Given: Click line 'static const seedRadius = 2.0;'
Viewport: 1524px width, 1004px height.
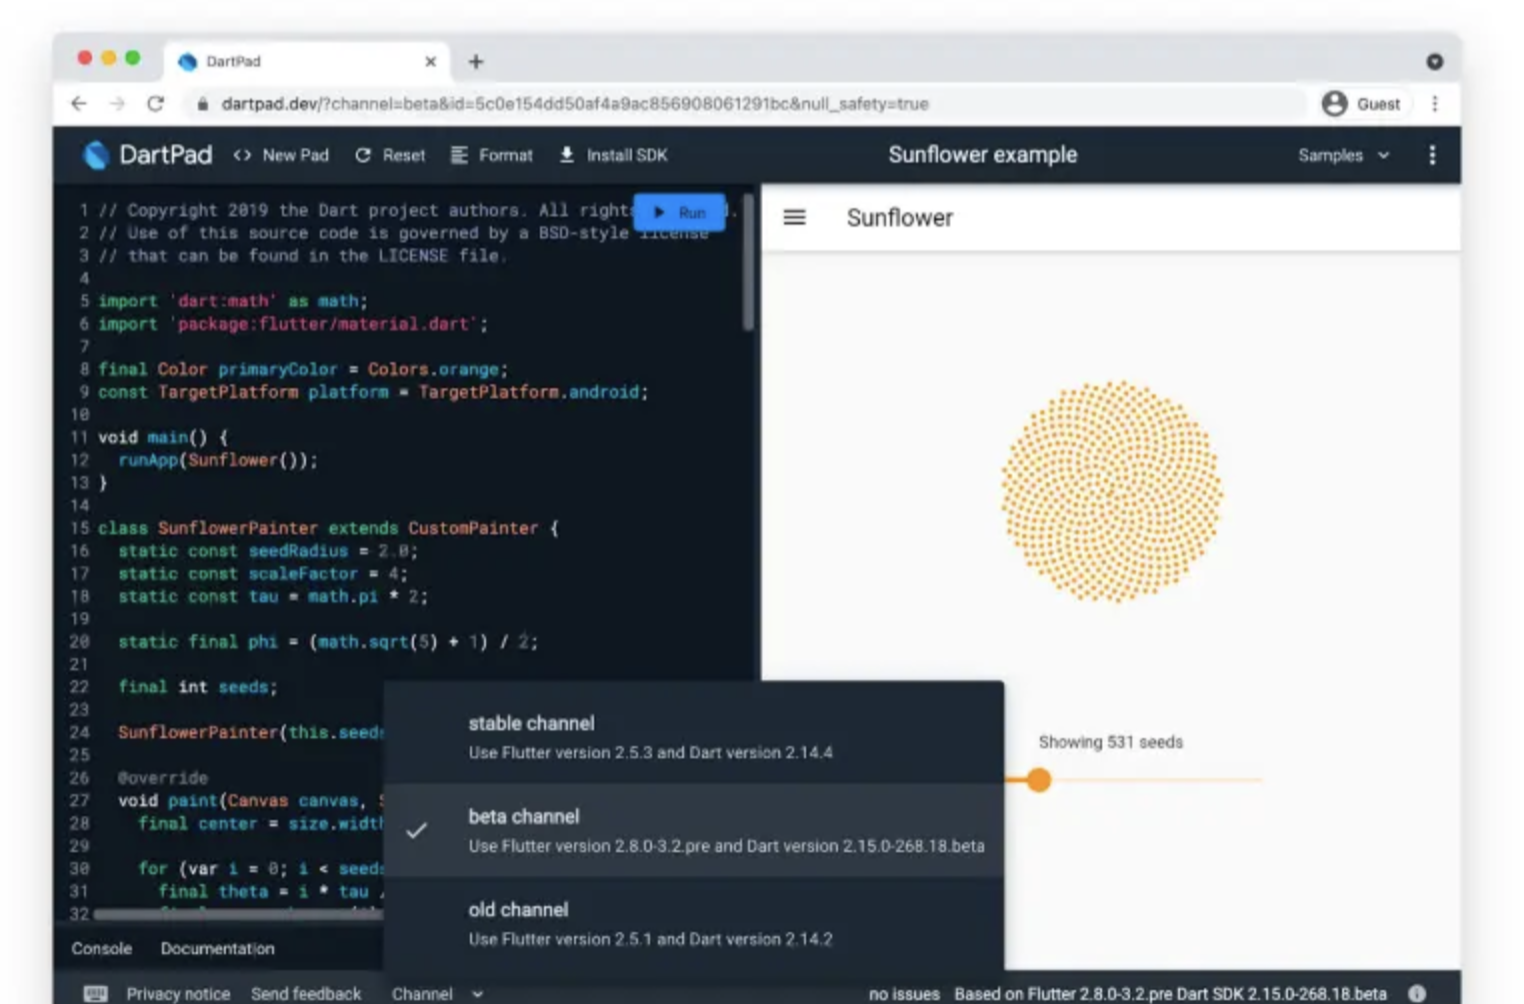Looking at the screenshot, I should (268, 551).
